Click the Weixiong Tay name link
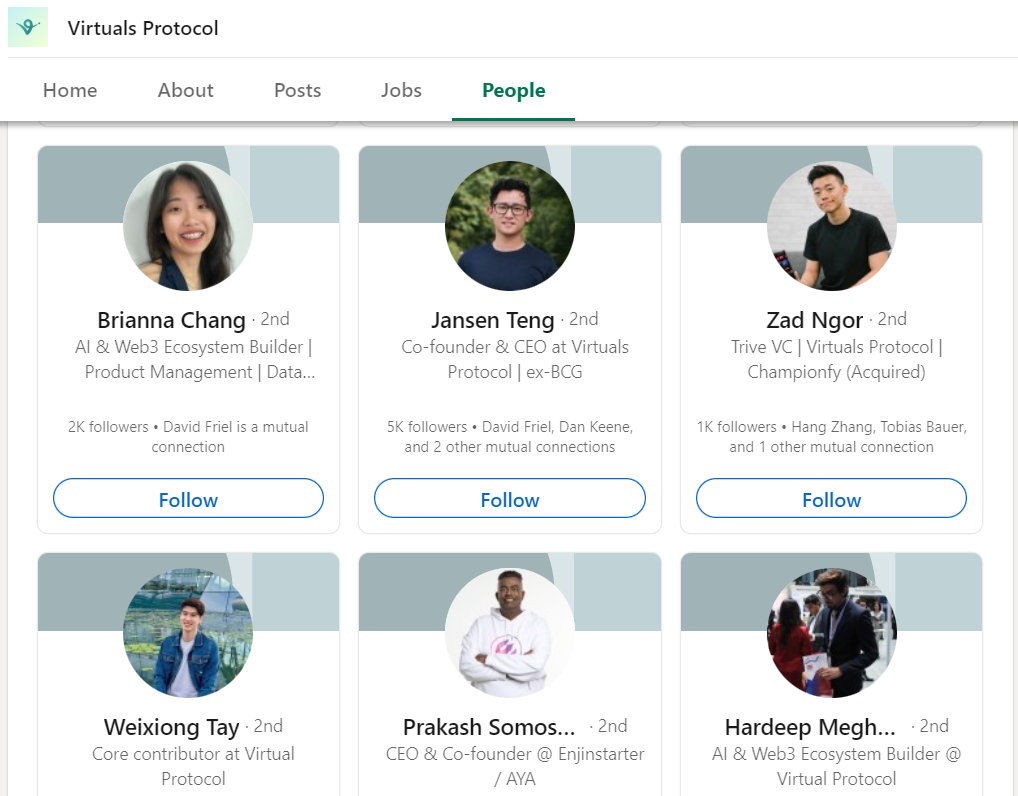The width and height of the screenshot is (1018, 796). (x=171, y=727)
